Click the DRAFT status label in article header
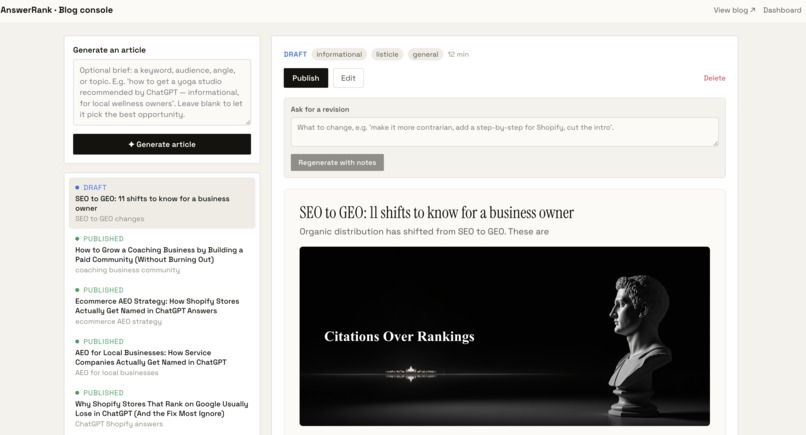 pyautogui.click(x=295, y=55)
